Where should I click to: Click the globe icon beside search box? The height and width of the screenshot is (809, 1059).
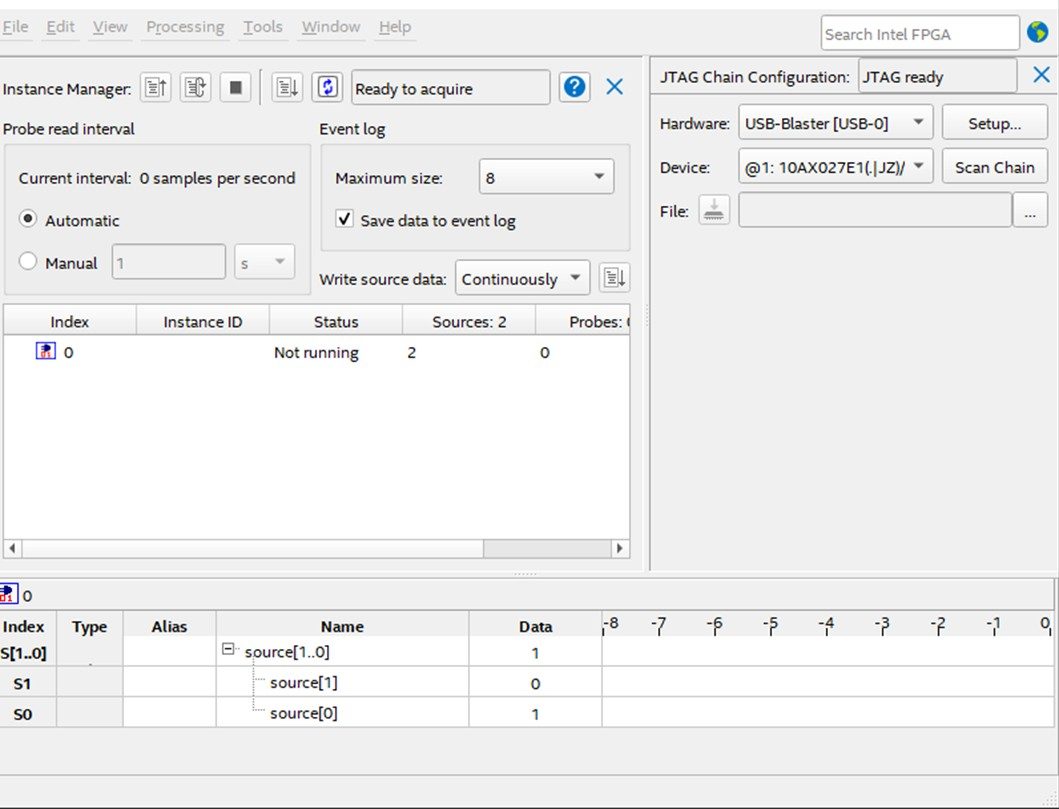1037,33
